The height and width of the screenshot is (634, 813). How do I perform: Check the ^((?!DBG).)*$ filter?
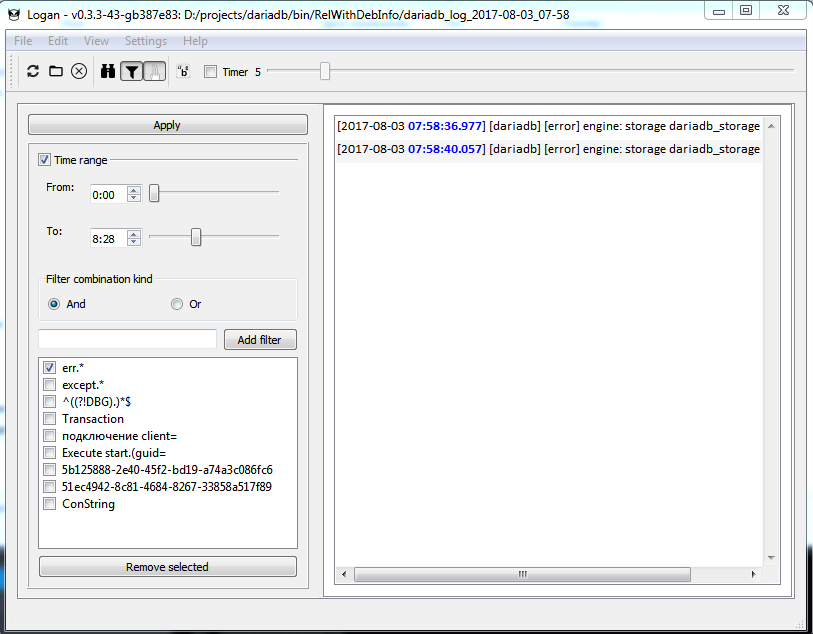click(49, 402)
